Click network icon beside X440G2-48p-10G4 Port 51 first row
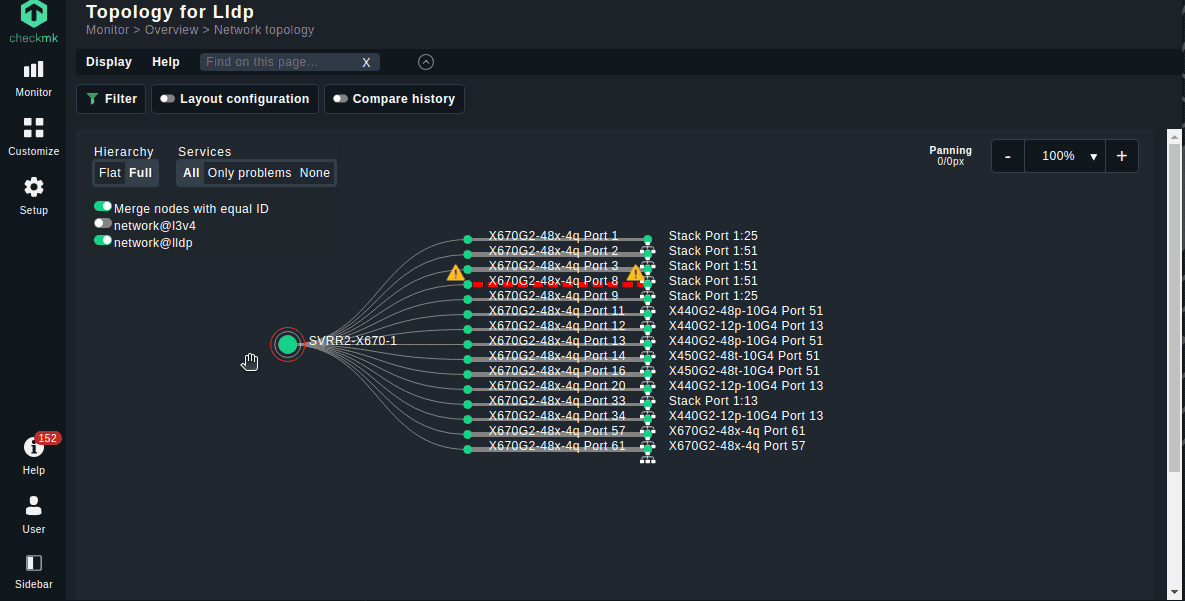1185x601 pixels. point(648,324)
